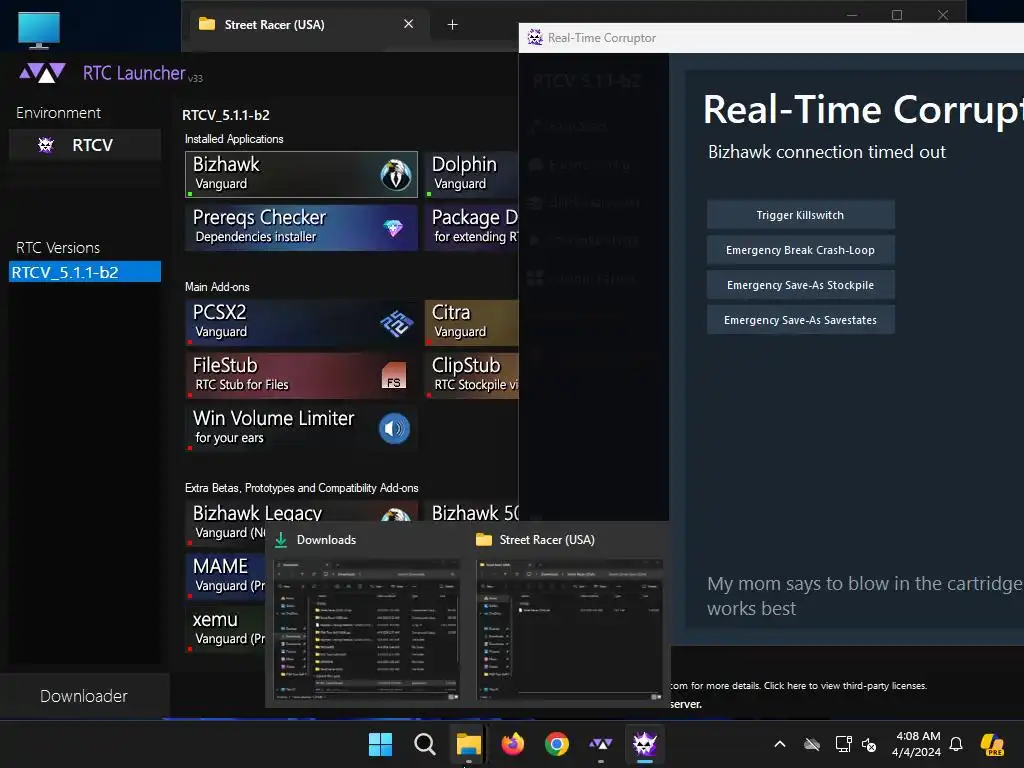Click Emergency Save-As Savestates button
Screen dimensions: 1024x768
801,320
